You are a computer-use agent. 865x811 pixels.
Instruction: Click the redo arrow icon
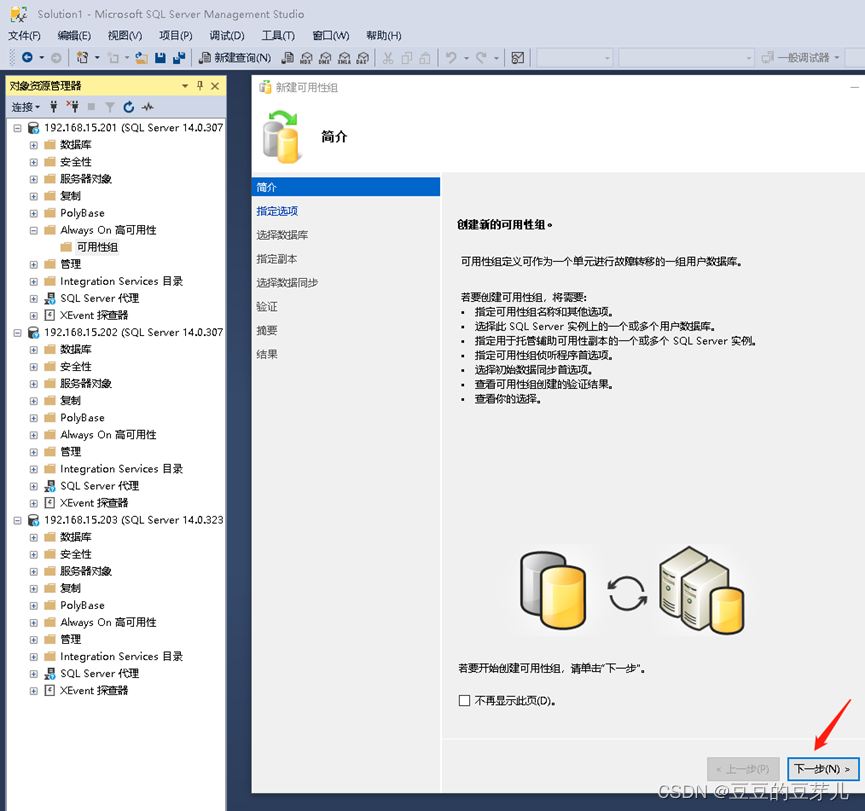click(481, 57)
